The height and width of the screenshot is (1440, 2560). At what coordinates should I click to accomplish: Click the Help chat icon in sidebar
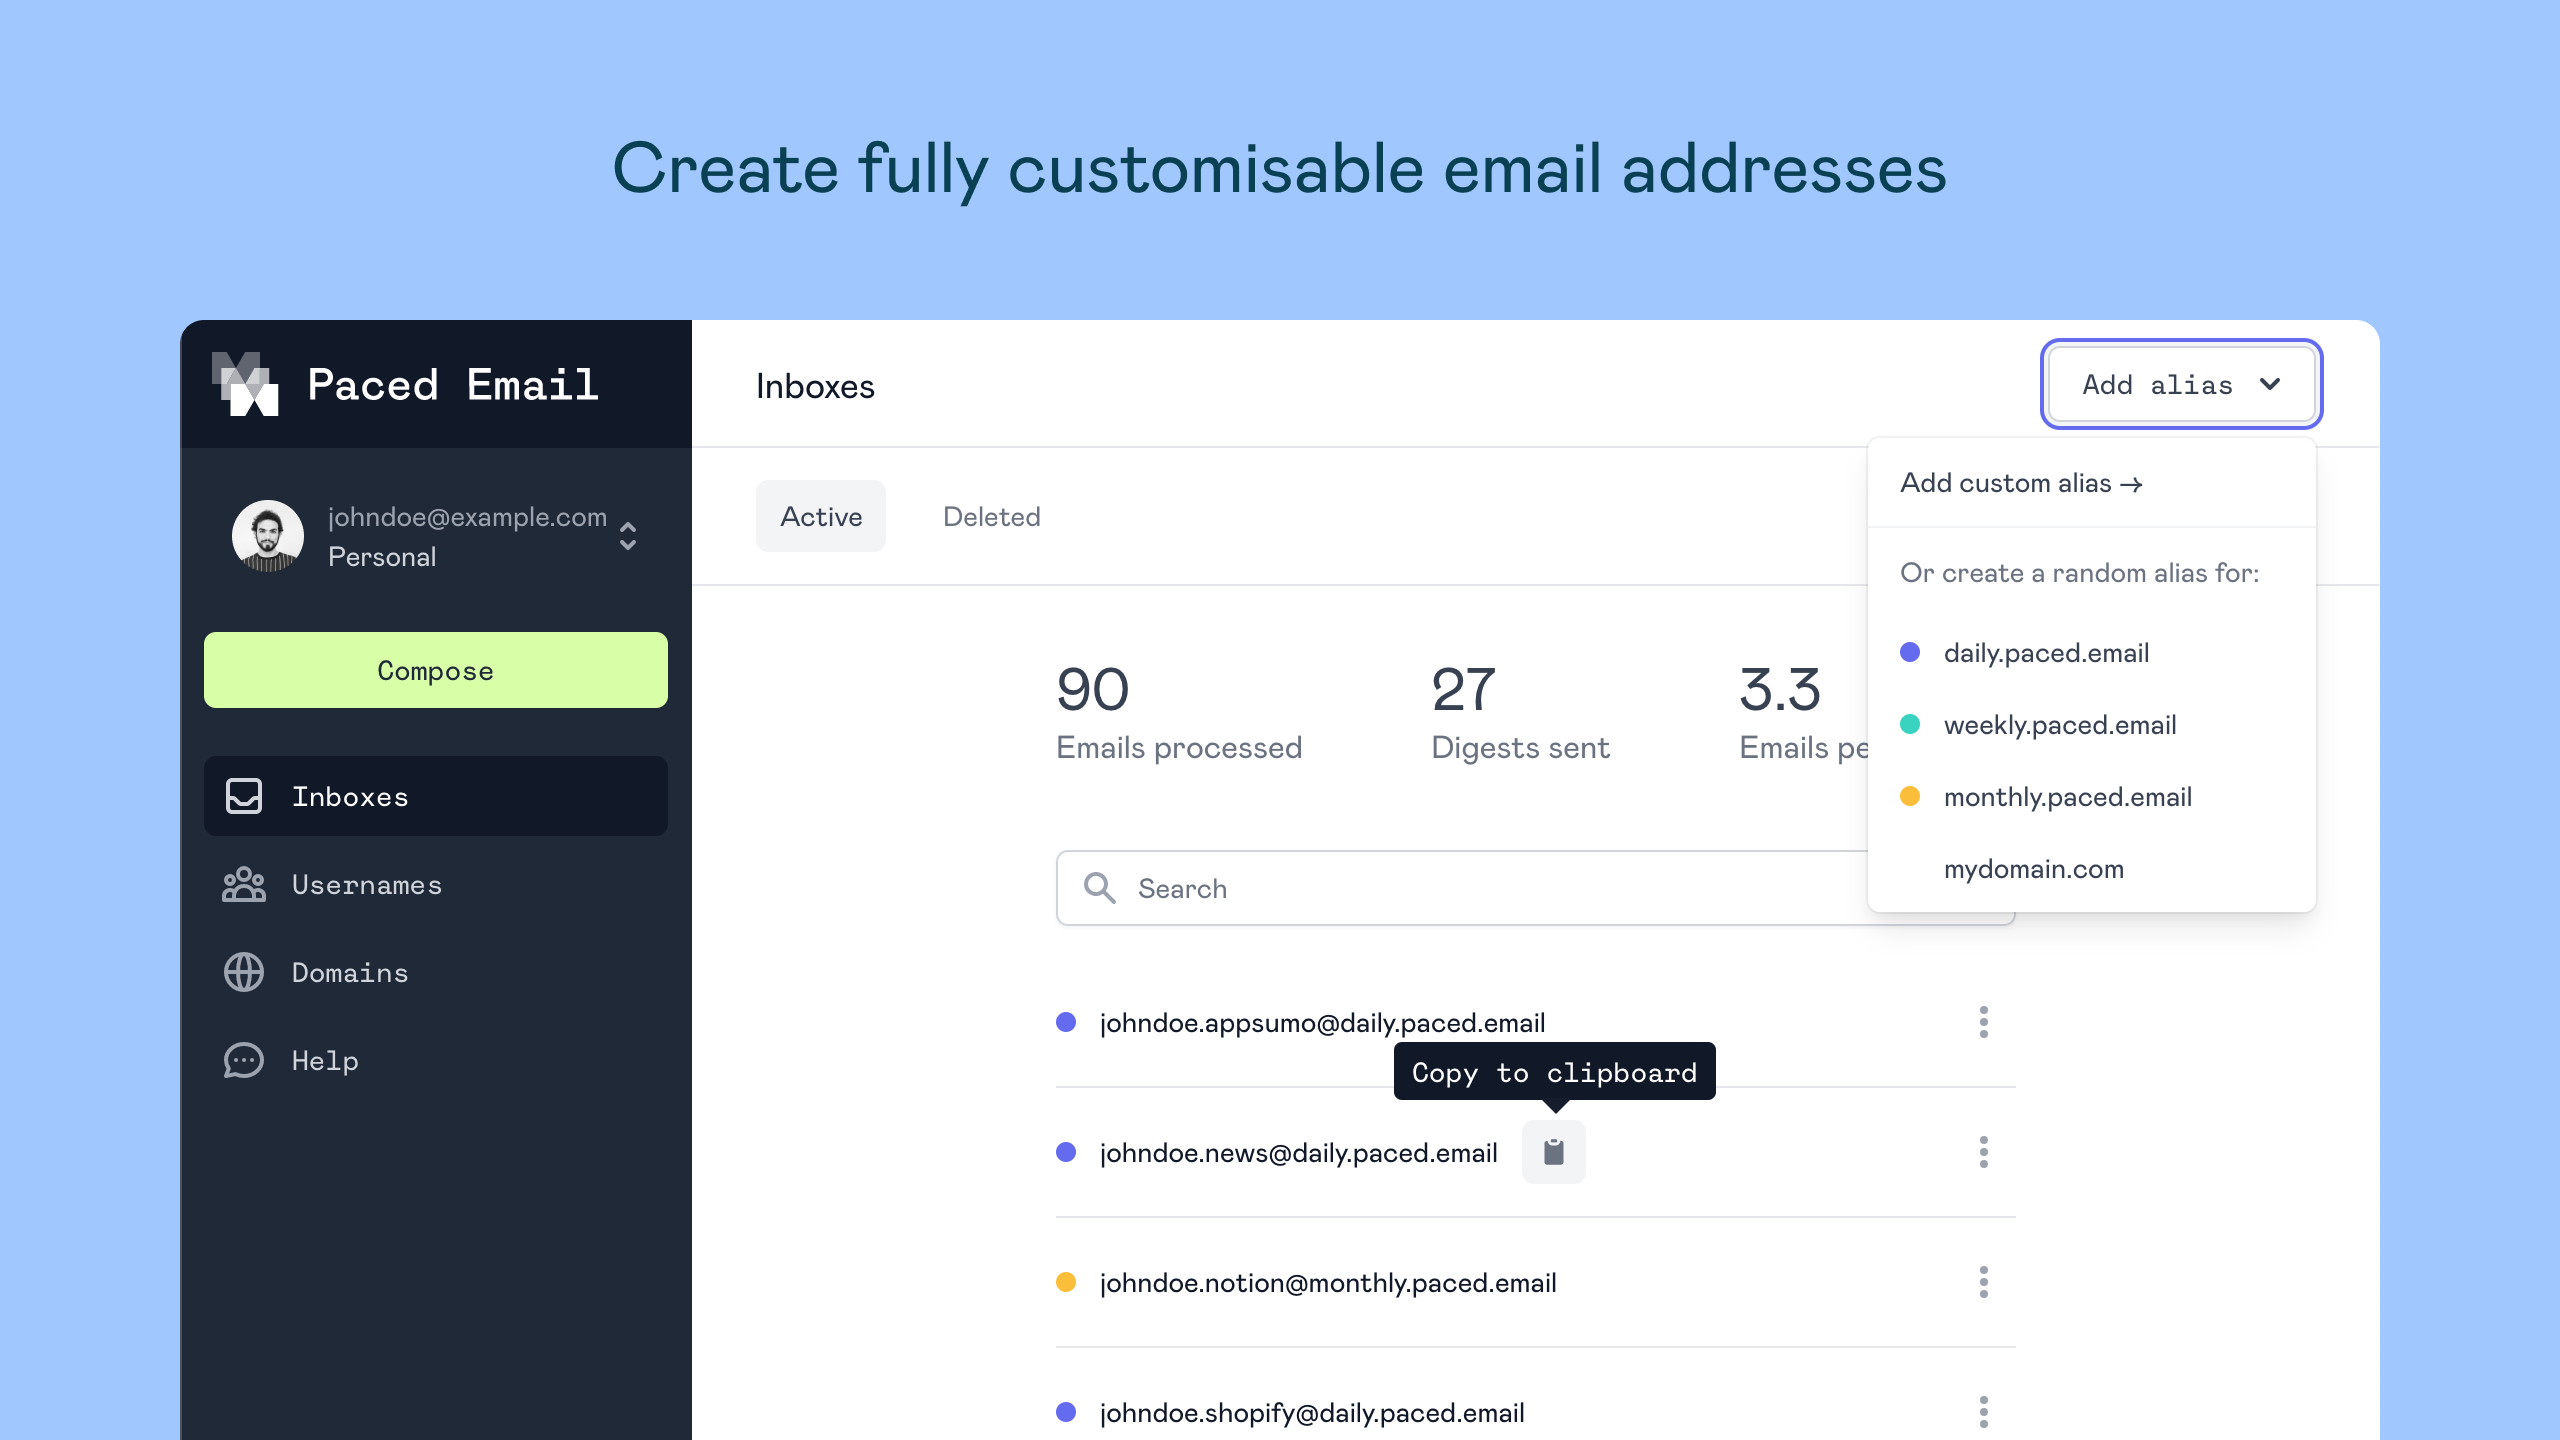[244, 1058]
